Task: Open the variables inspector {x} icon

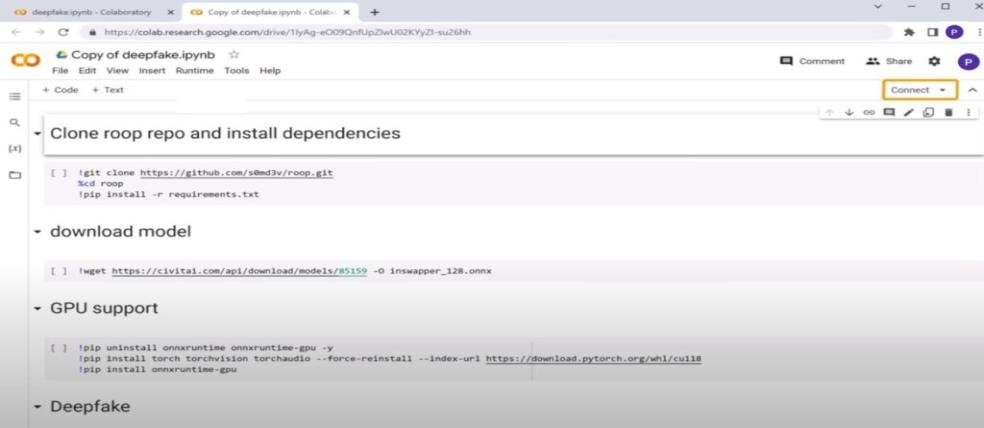Action: click(15, 148)
